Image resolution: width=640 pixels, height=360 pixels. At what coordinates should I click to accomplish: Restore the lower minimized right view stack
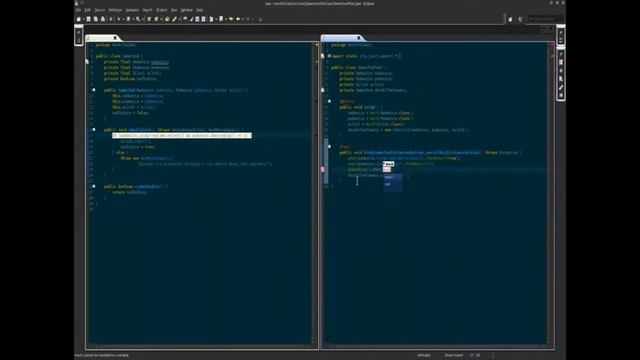point(561,54)
